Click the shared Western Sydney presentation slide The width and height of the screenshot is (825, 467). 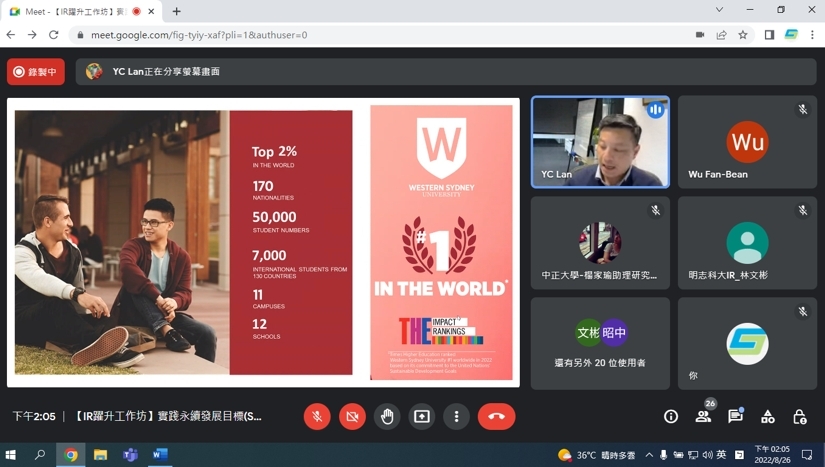point(263,242)
